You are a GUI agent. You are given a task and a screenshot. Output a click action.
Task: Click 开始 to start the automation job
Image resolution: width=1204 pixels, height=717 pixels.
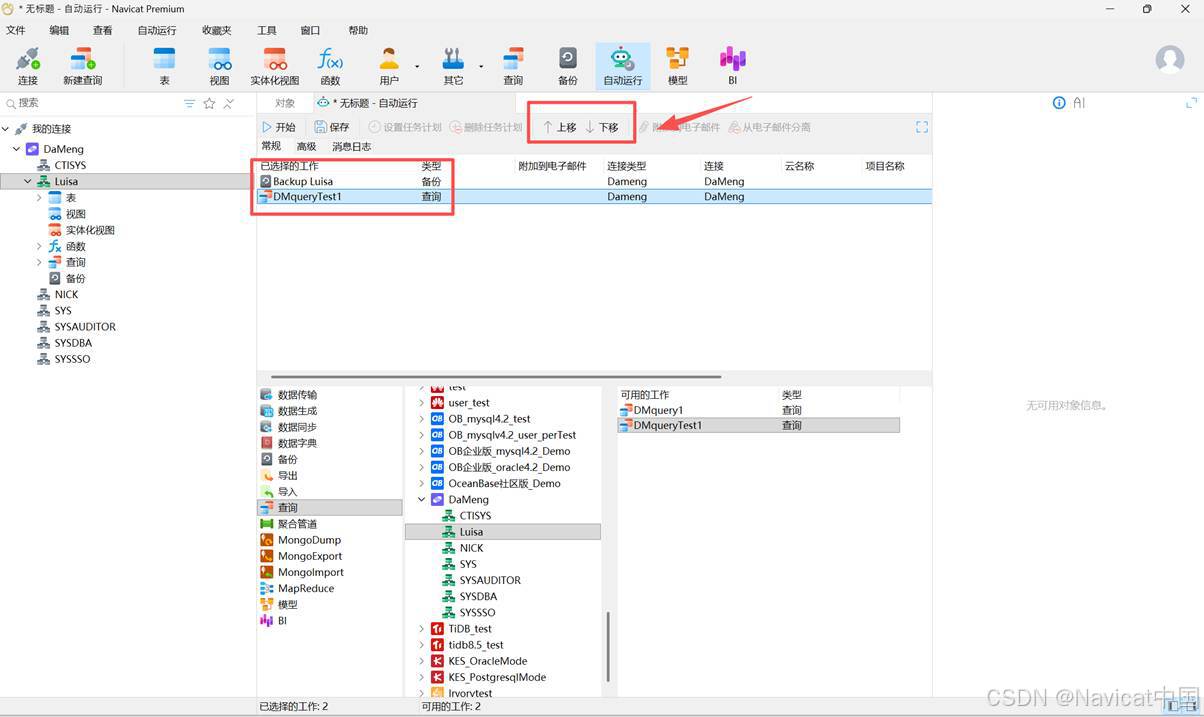pyautogui.click(x=278, y=127)
